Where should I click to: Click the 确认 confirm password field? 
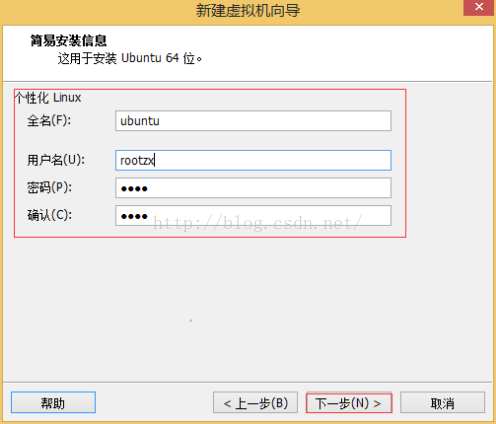click(253, 216)
